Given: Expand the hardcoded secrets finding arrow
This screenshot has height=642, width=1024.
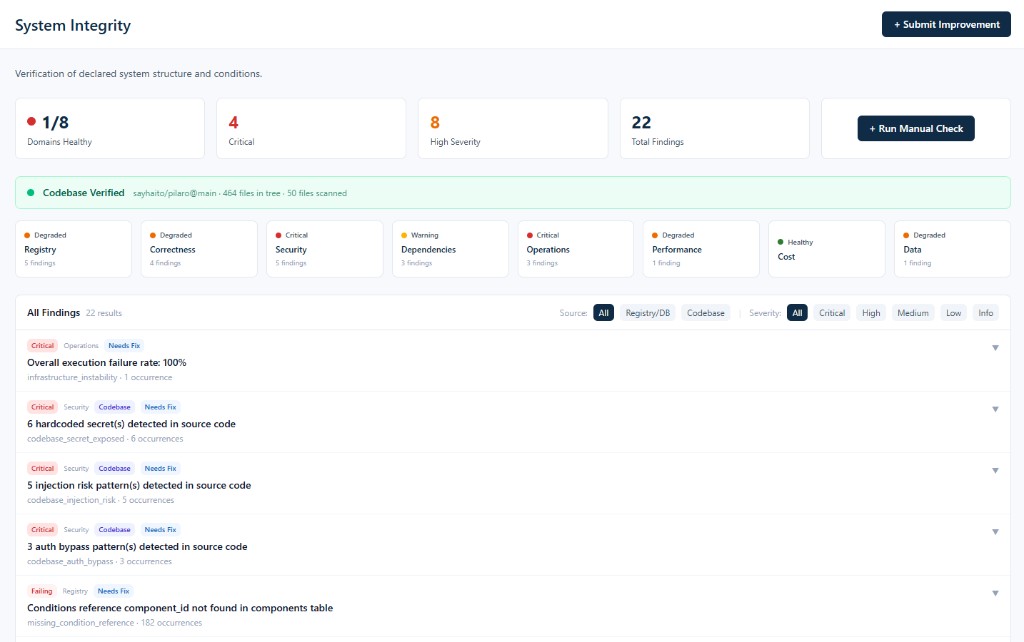Looking at the screenshot, I should pos(995,409).
